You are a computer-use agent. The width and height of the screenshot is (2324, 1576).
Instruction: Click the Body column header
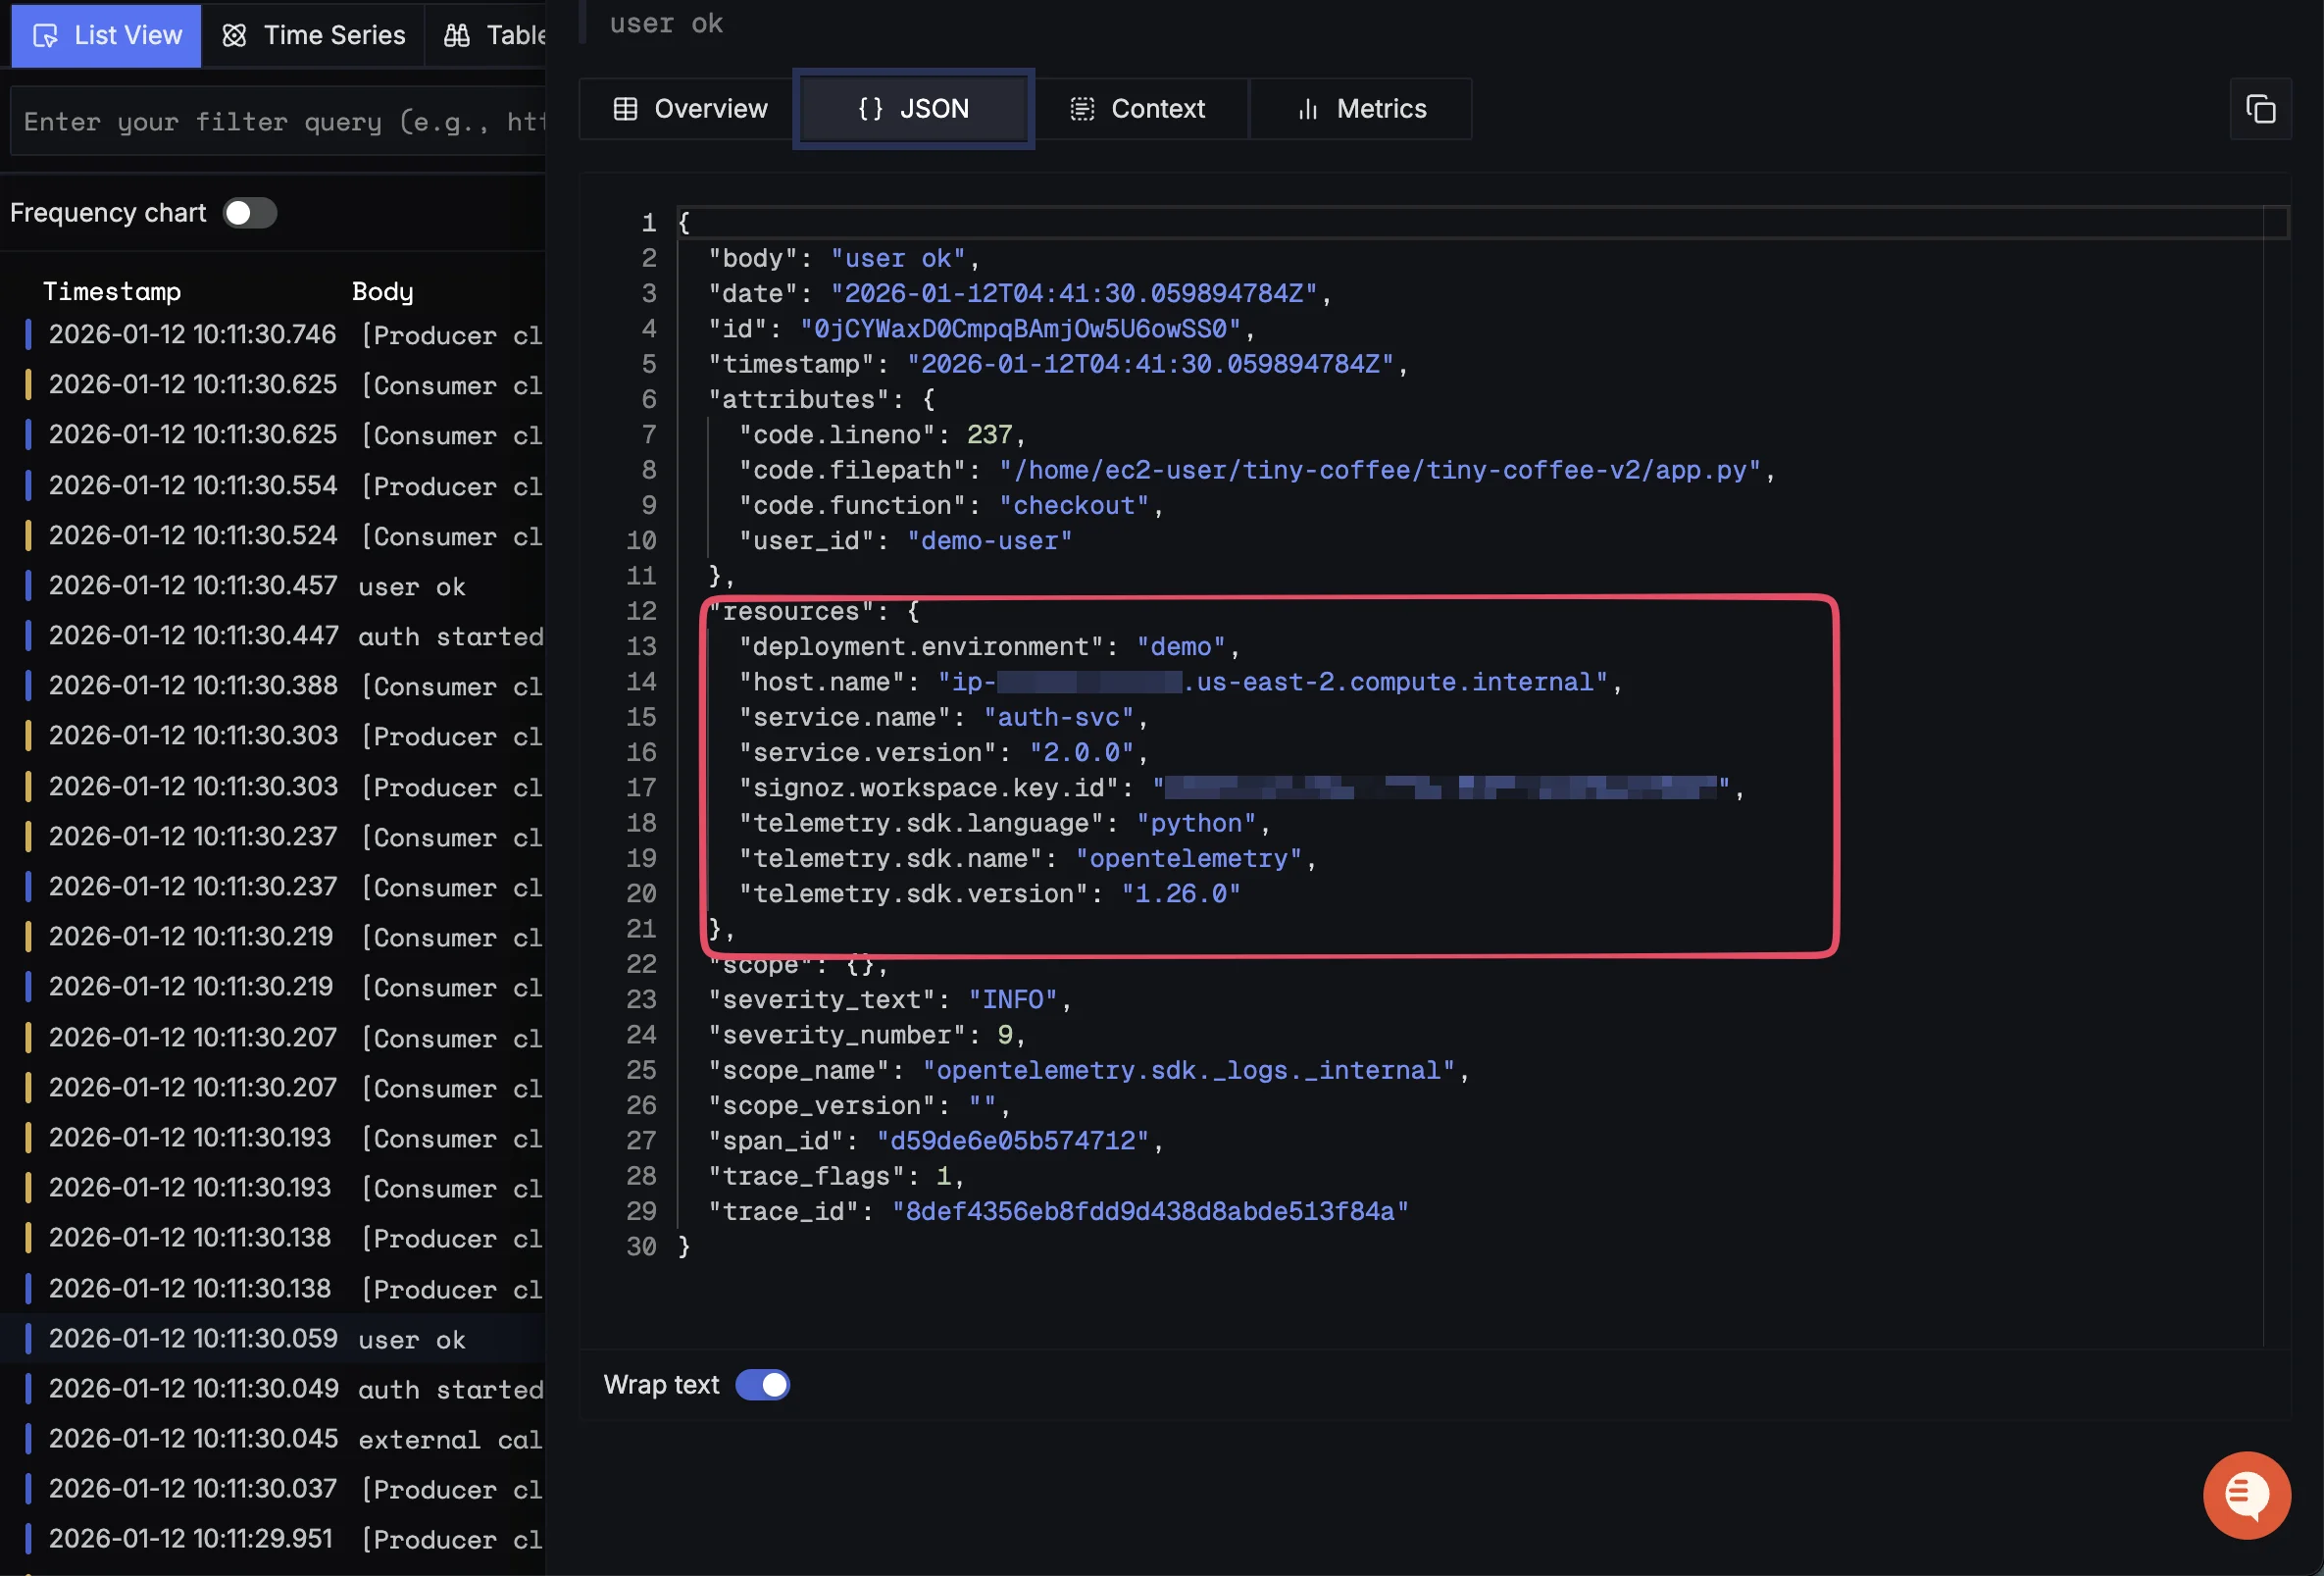coord(382,291)
